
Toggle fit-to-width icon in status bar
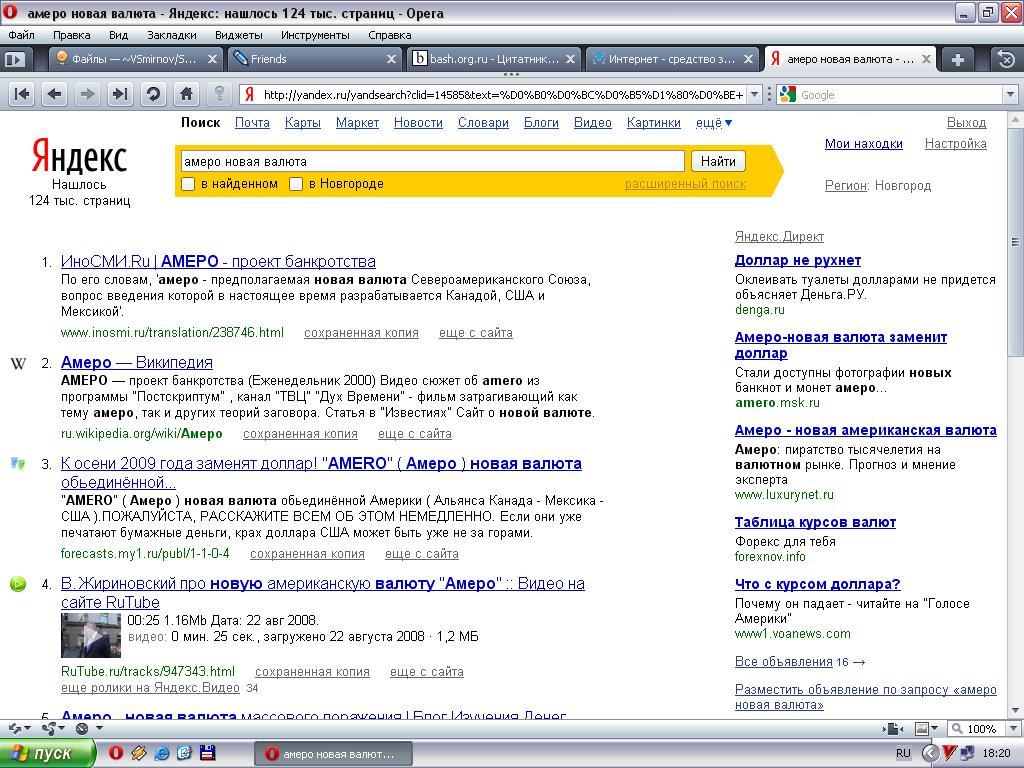(x=893, y=729)
